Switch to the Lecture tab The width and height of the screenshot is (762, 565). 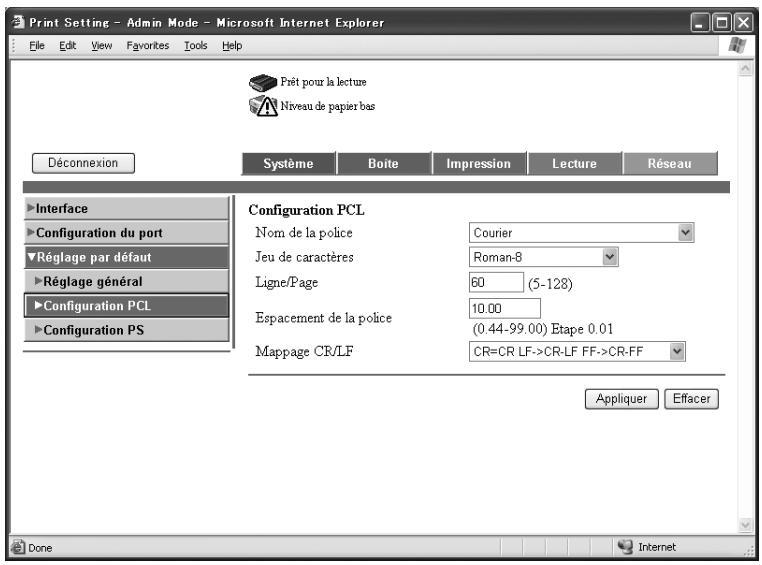tap(574, 164)
